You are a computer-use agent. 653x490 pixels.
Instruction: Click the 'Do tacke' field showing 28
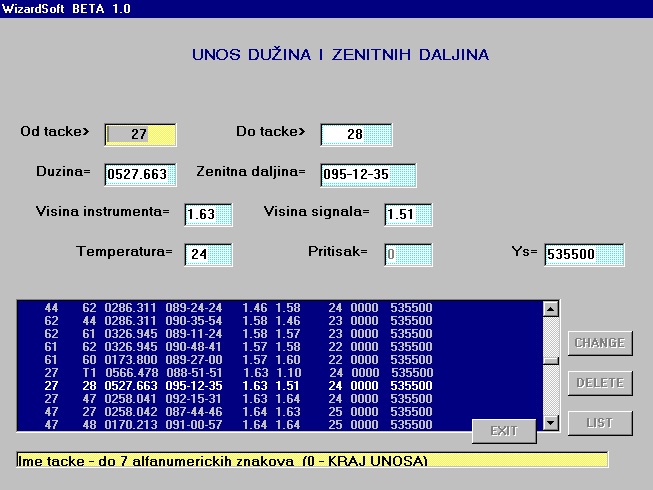point(356,134)
